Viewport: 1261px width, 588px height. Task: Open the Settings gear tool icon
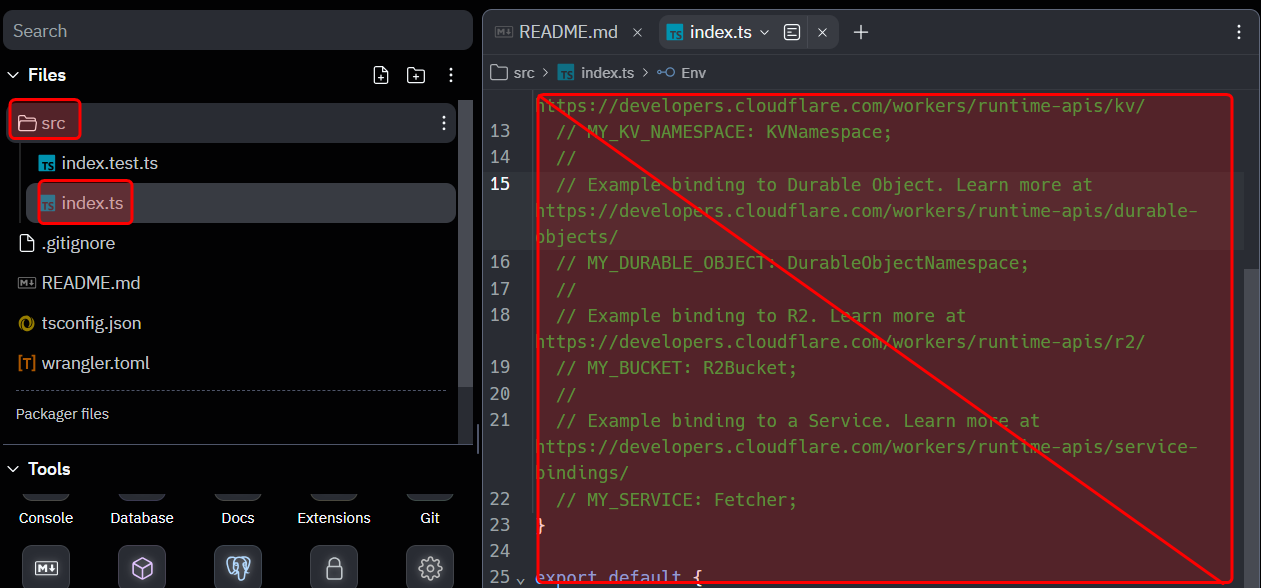[430, 567]
